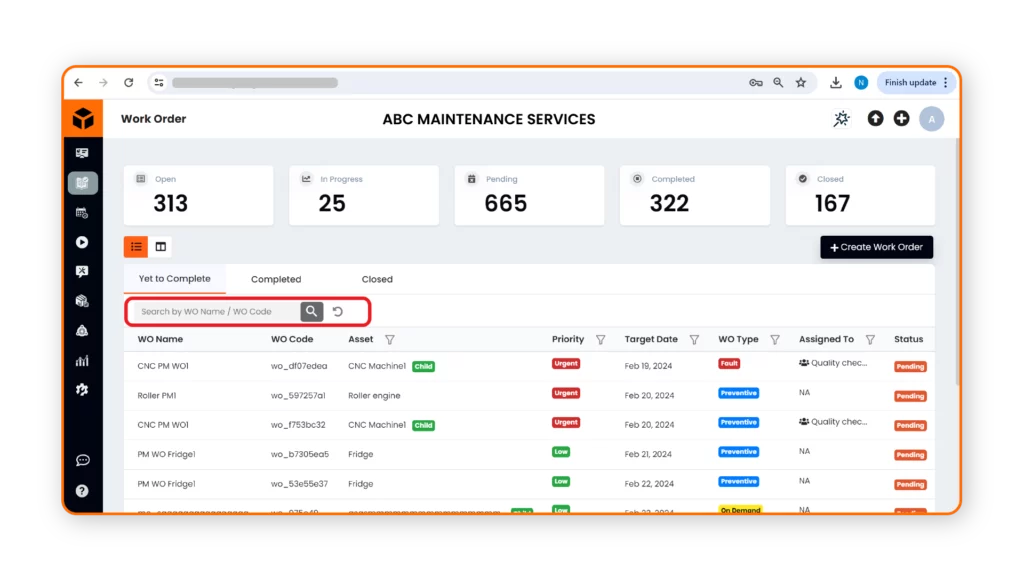Bookmark this page with the star

[801, 82]
